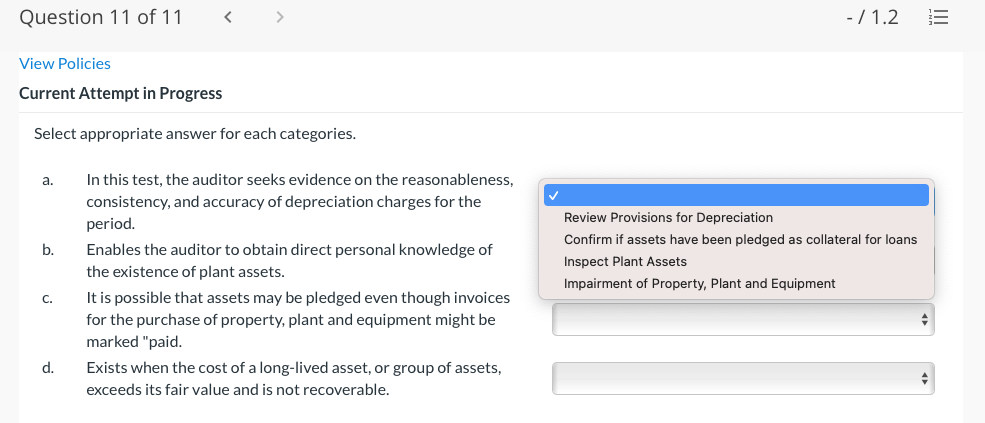The width and height of the screenshot is (985, 423).
Task: Pick the Inspect Plant Assets option
Action: tap(625, 261)
